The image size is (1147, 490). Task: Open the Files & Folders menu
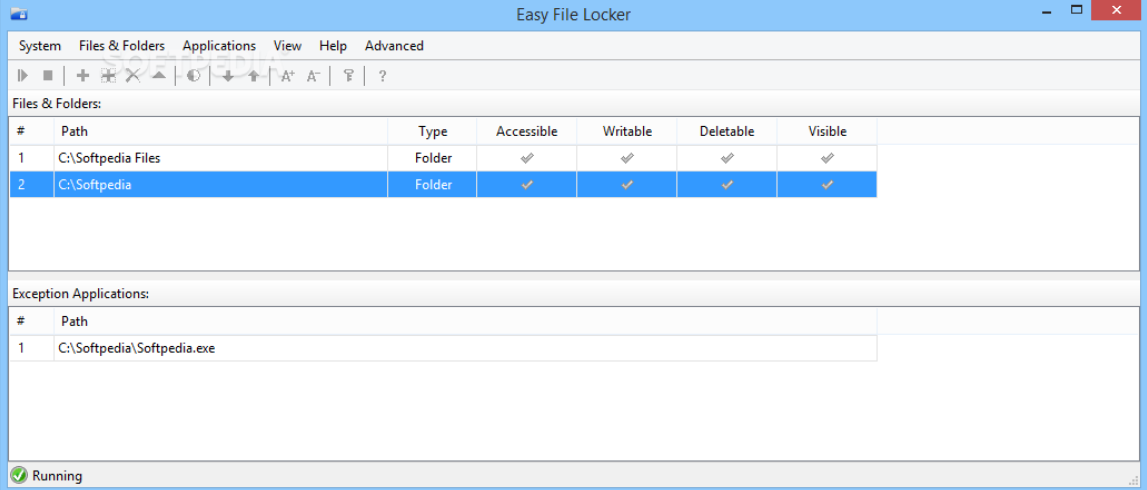tap(122, 46)
